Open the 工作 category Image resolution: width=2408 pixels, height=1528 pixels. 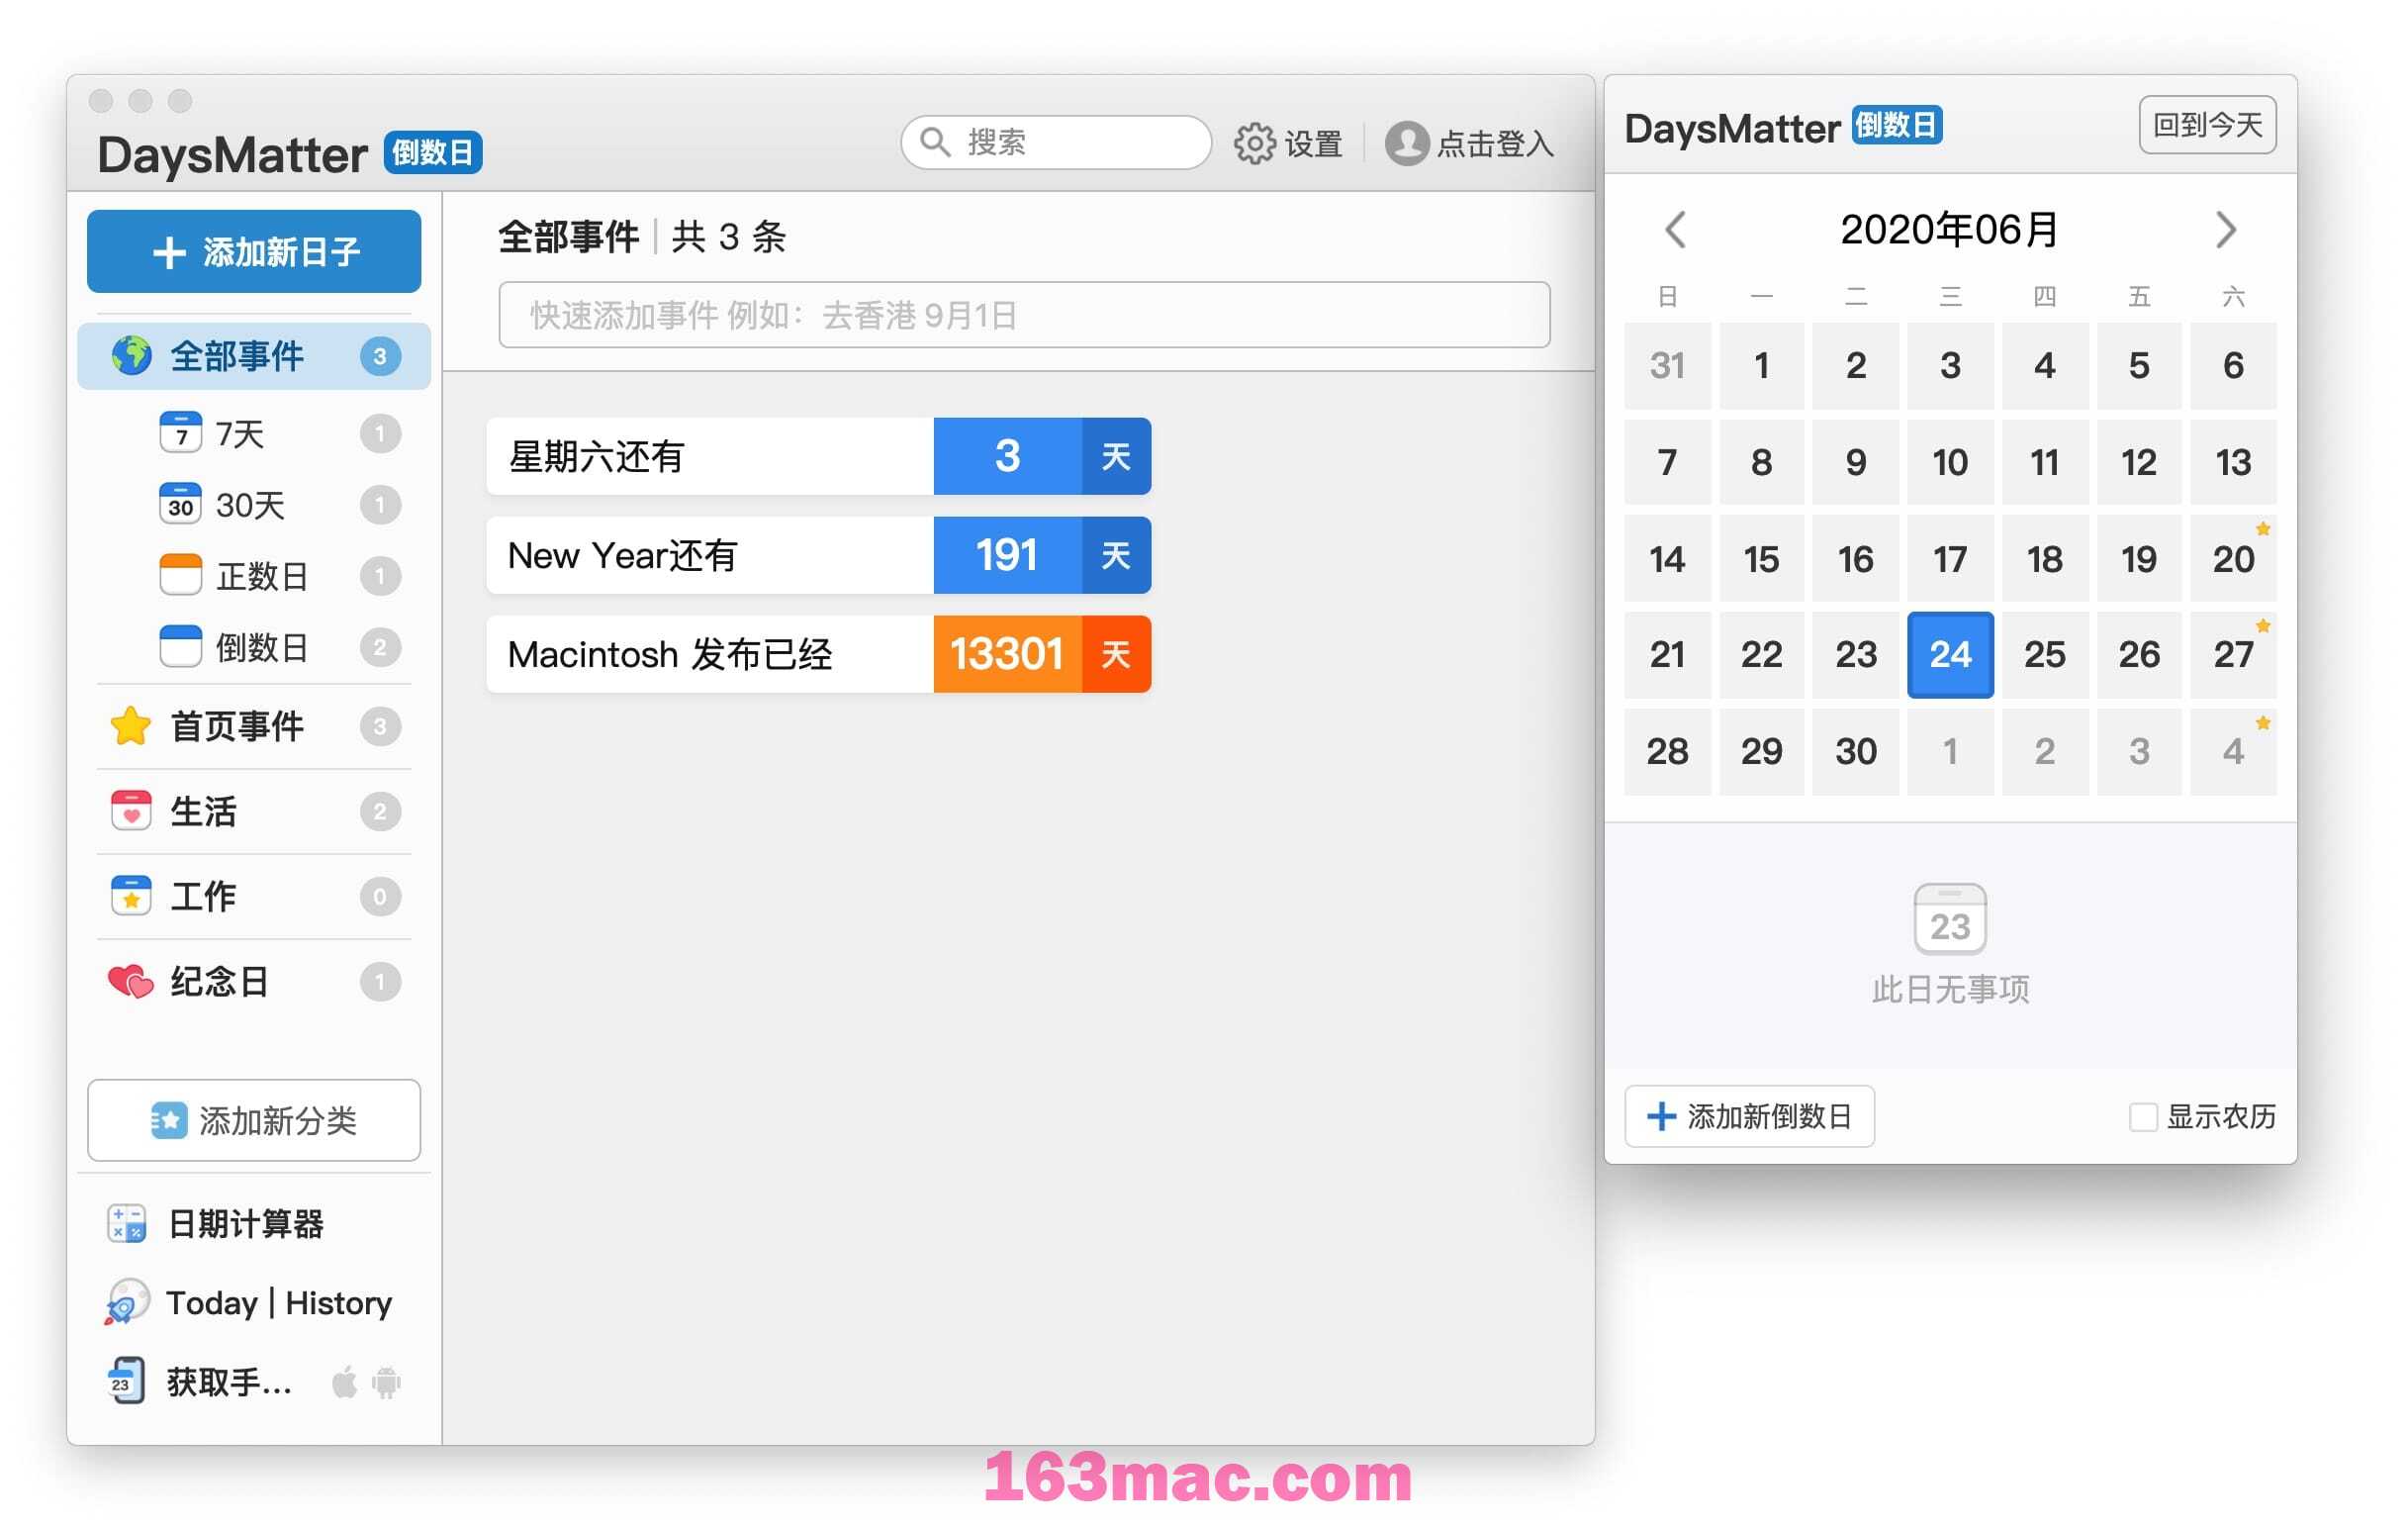(x=254, y=896)
